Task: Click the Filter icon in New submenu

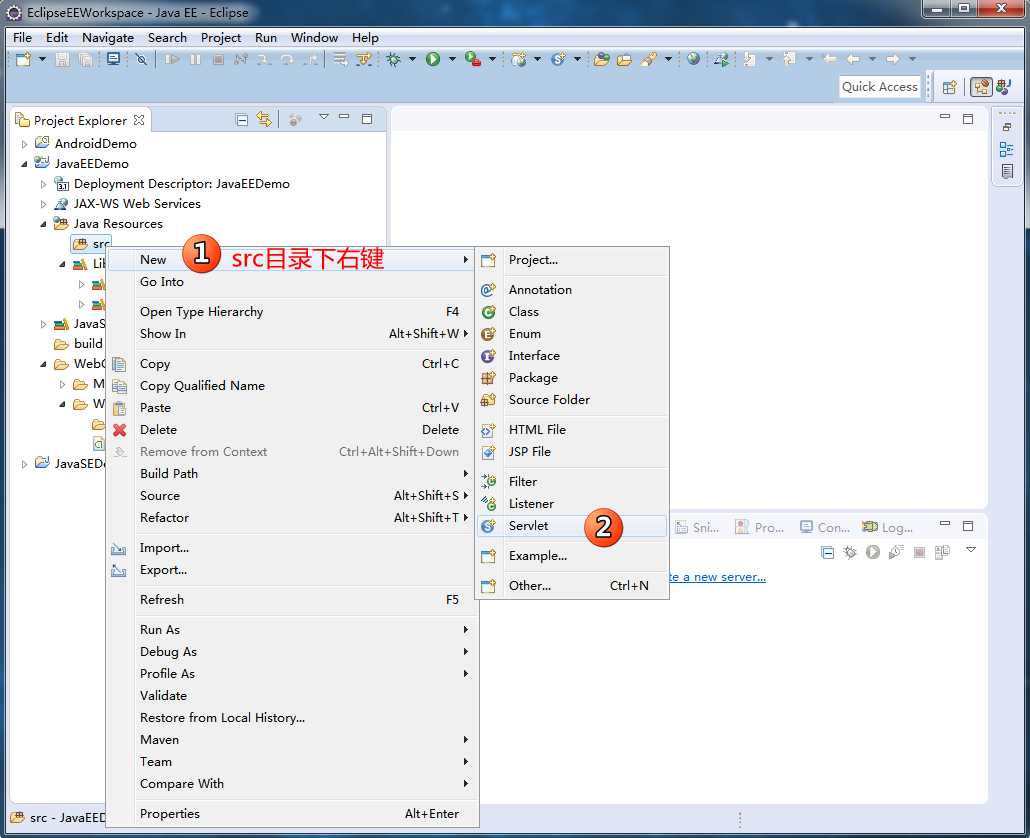Action: (x=488, y=481)
